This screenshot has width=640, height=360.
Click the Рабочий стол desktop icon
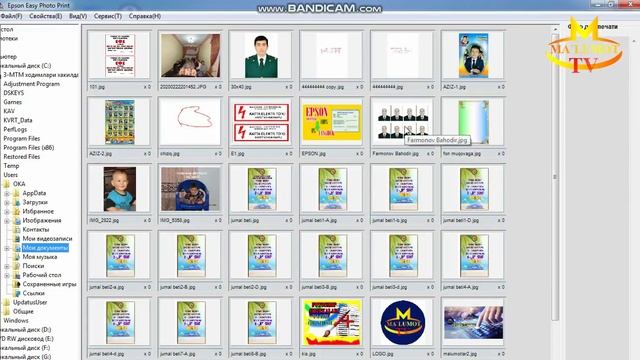tap(16, 275)
